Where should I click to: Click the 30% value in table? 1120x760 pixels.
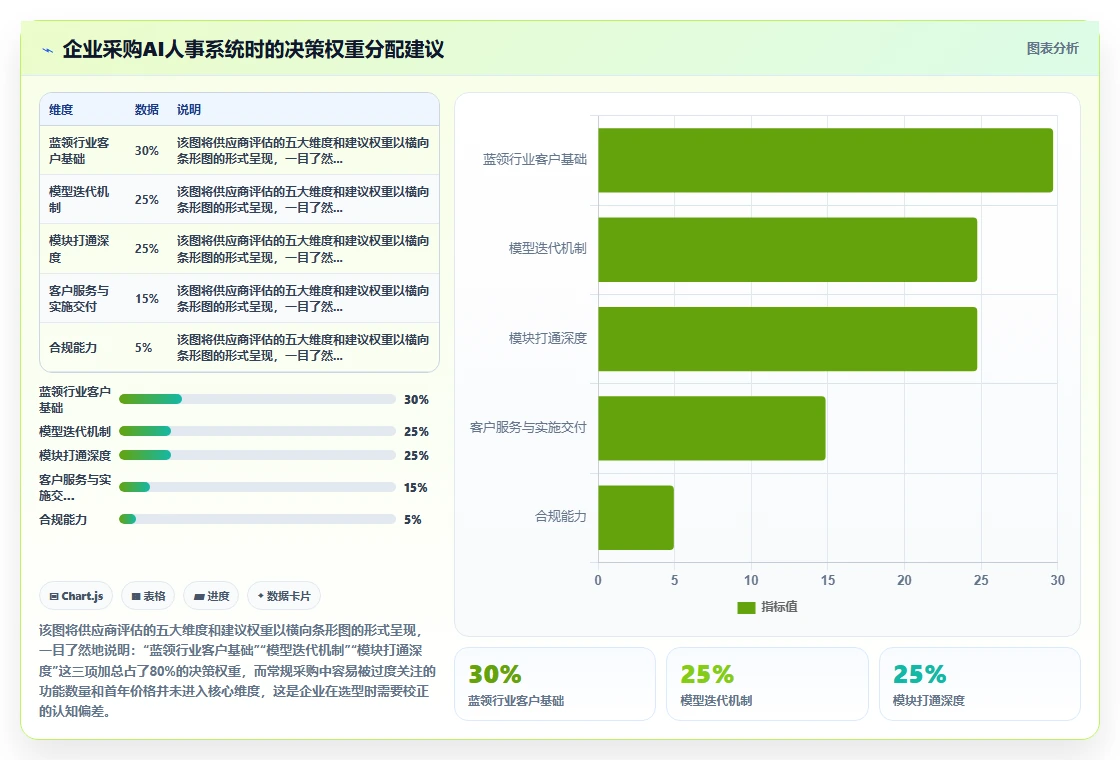pyautogui.click(x=146, y=151)
